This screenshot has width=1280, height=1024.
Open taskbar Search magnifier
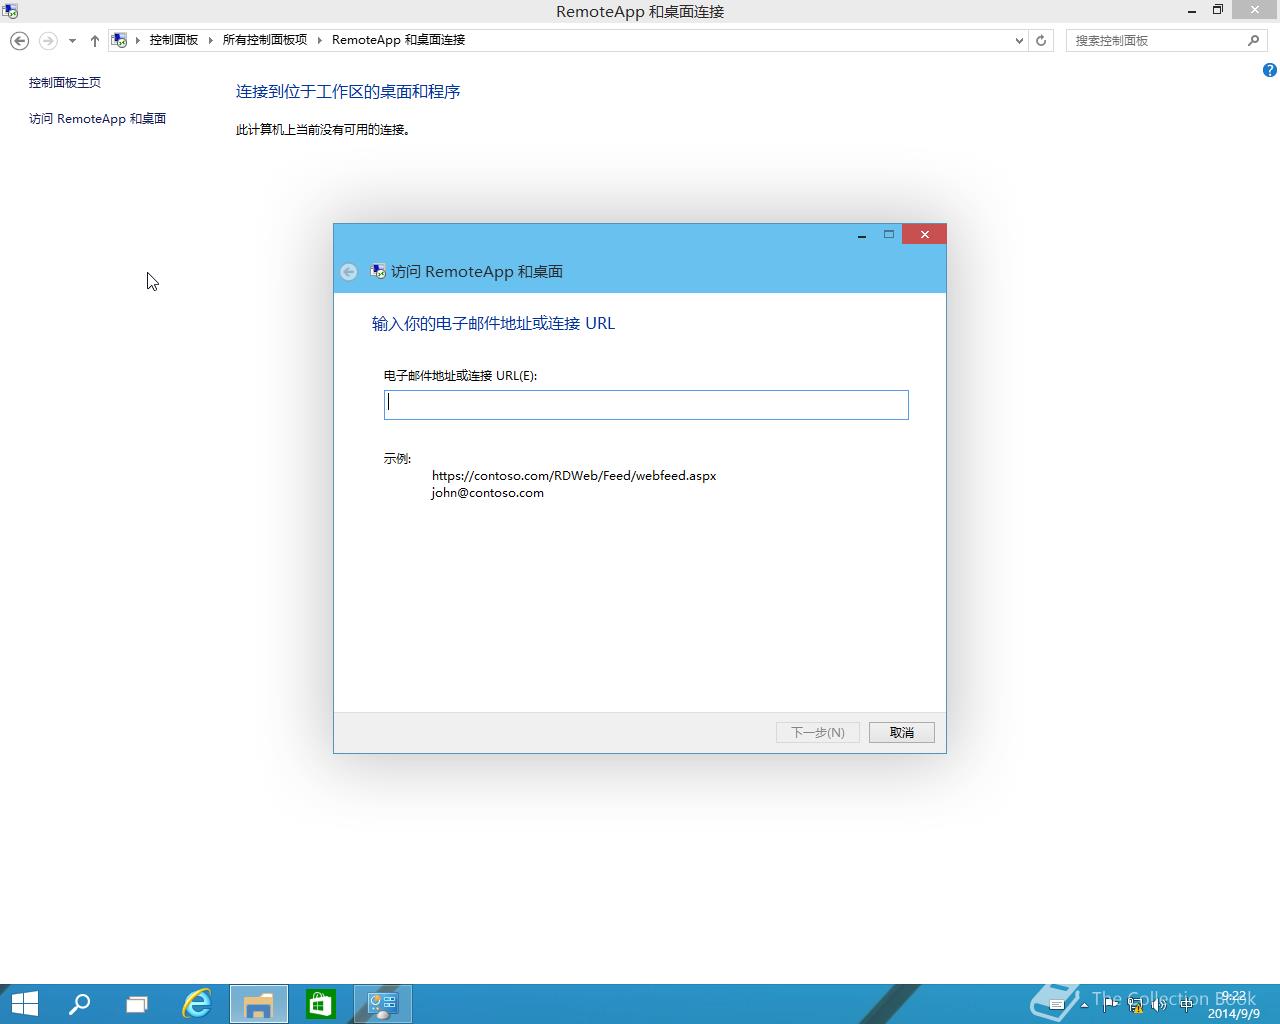coord(79,1004)
